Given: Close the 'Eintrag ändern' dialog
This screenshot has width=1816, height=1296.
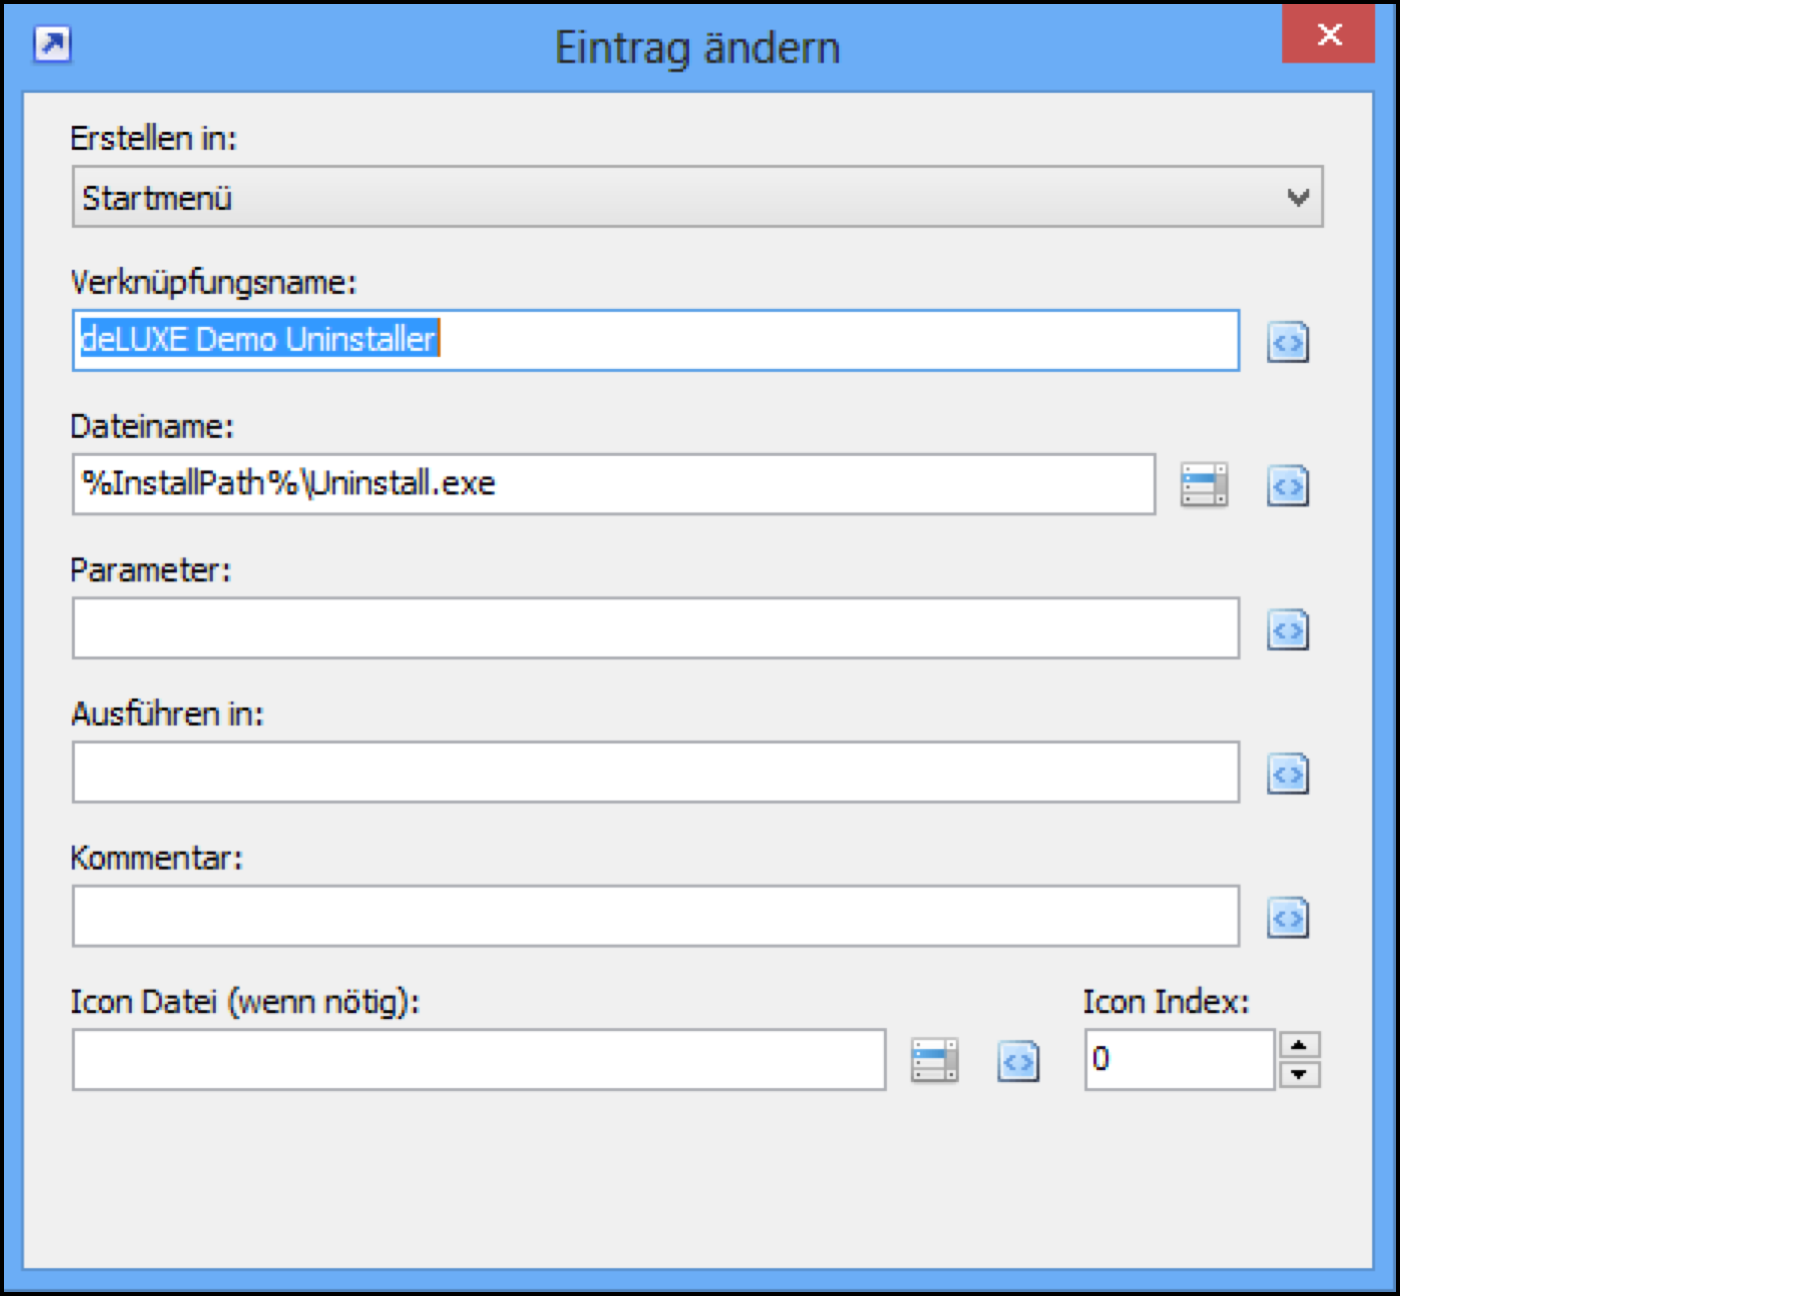Looking at the screenshot, I should pyautogui.click(x=1328, y=35).
